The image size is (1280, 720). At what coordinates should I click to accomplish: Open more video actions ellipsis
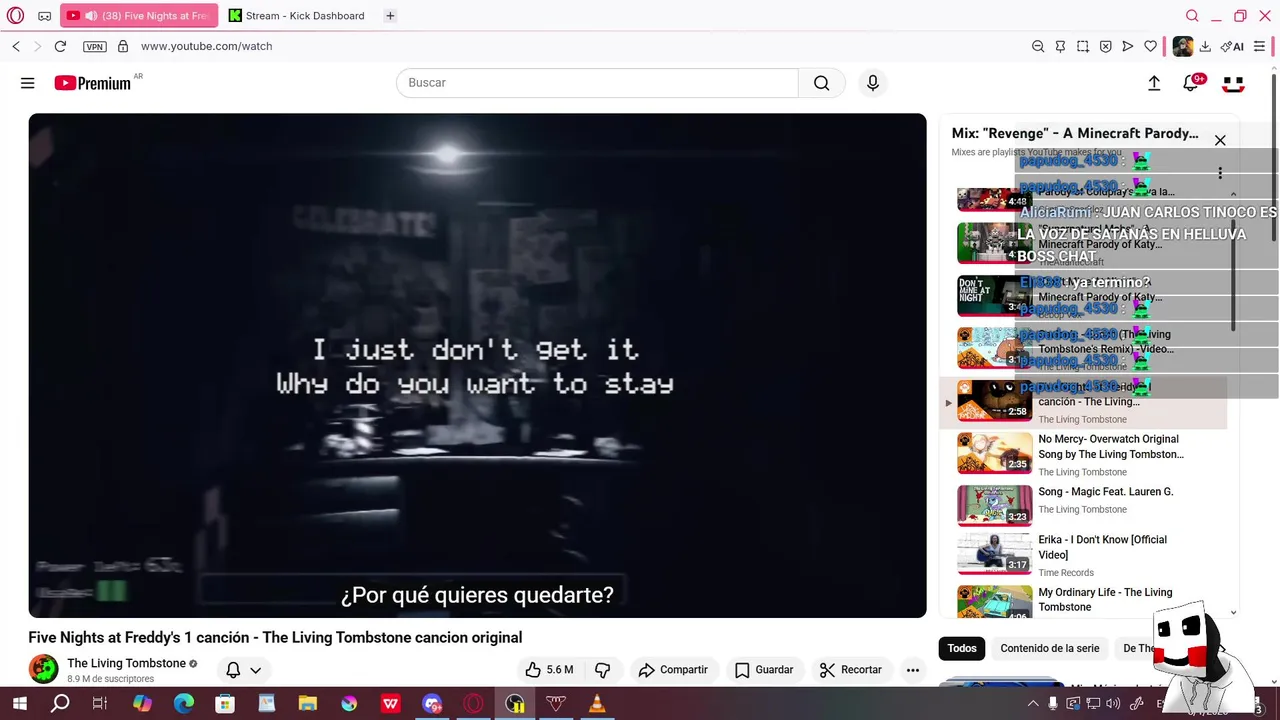(x=912, y=670)
